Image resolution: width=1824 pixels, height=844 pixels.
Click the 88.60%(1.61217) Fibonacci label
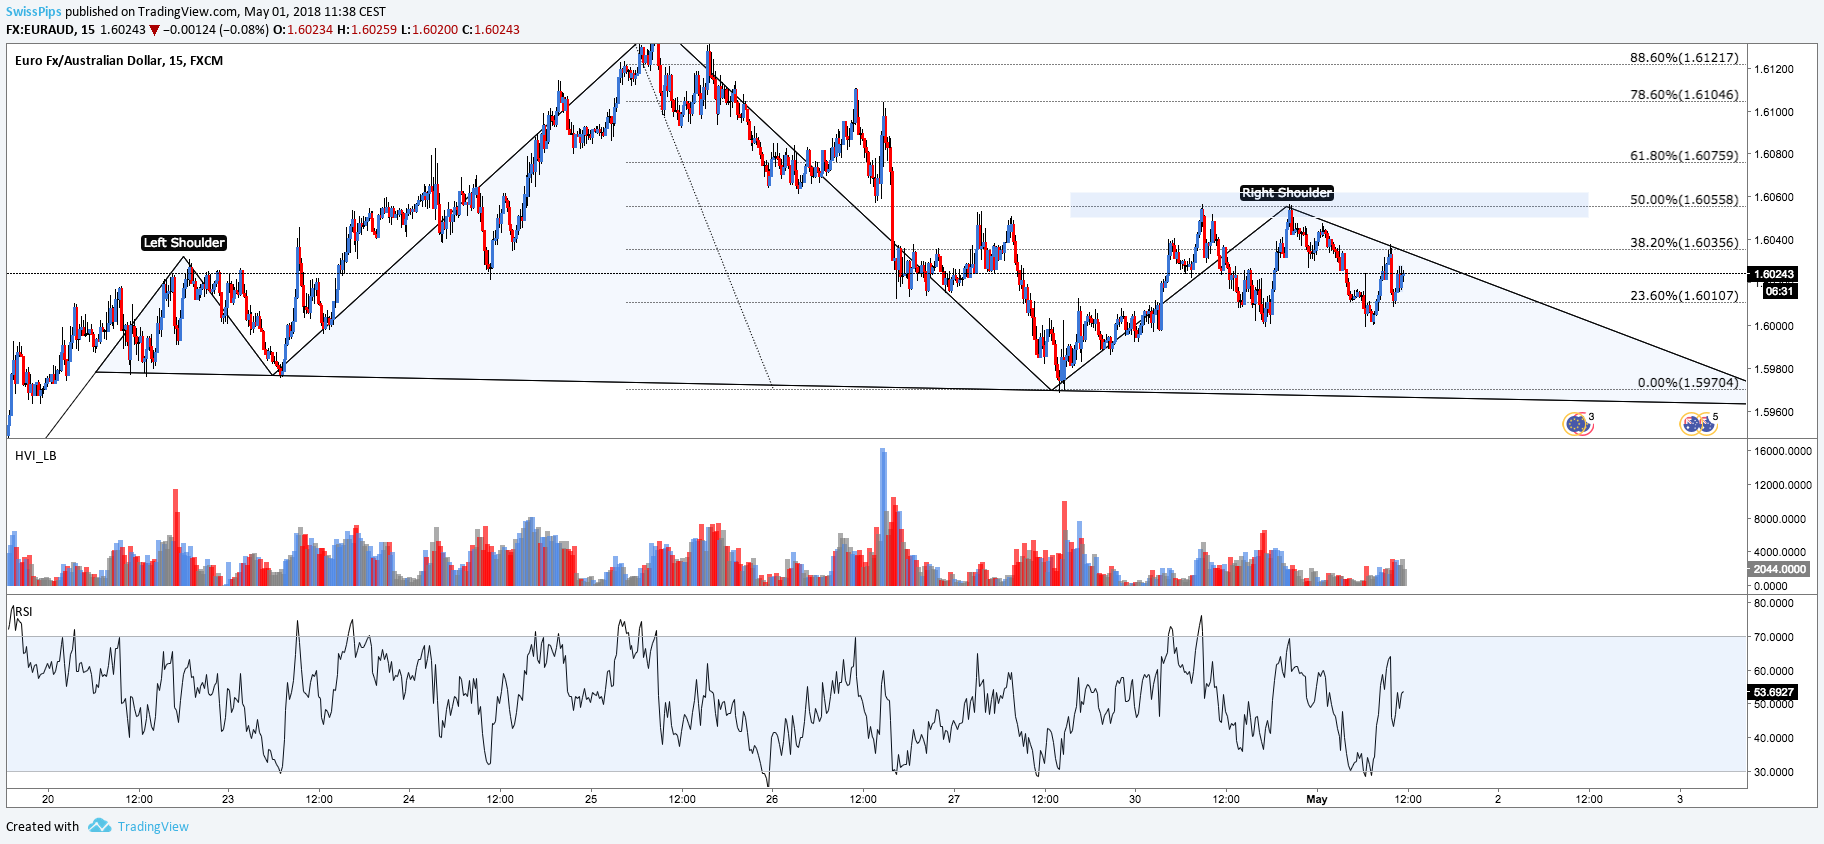[1684, 58]
